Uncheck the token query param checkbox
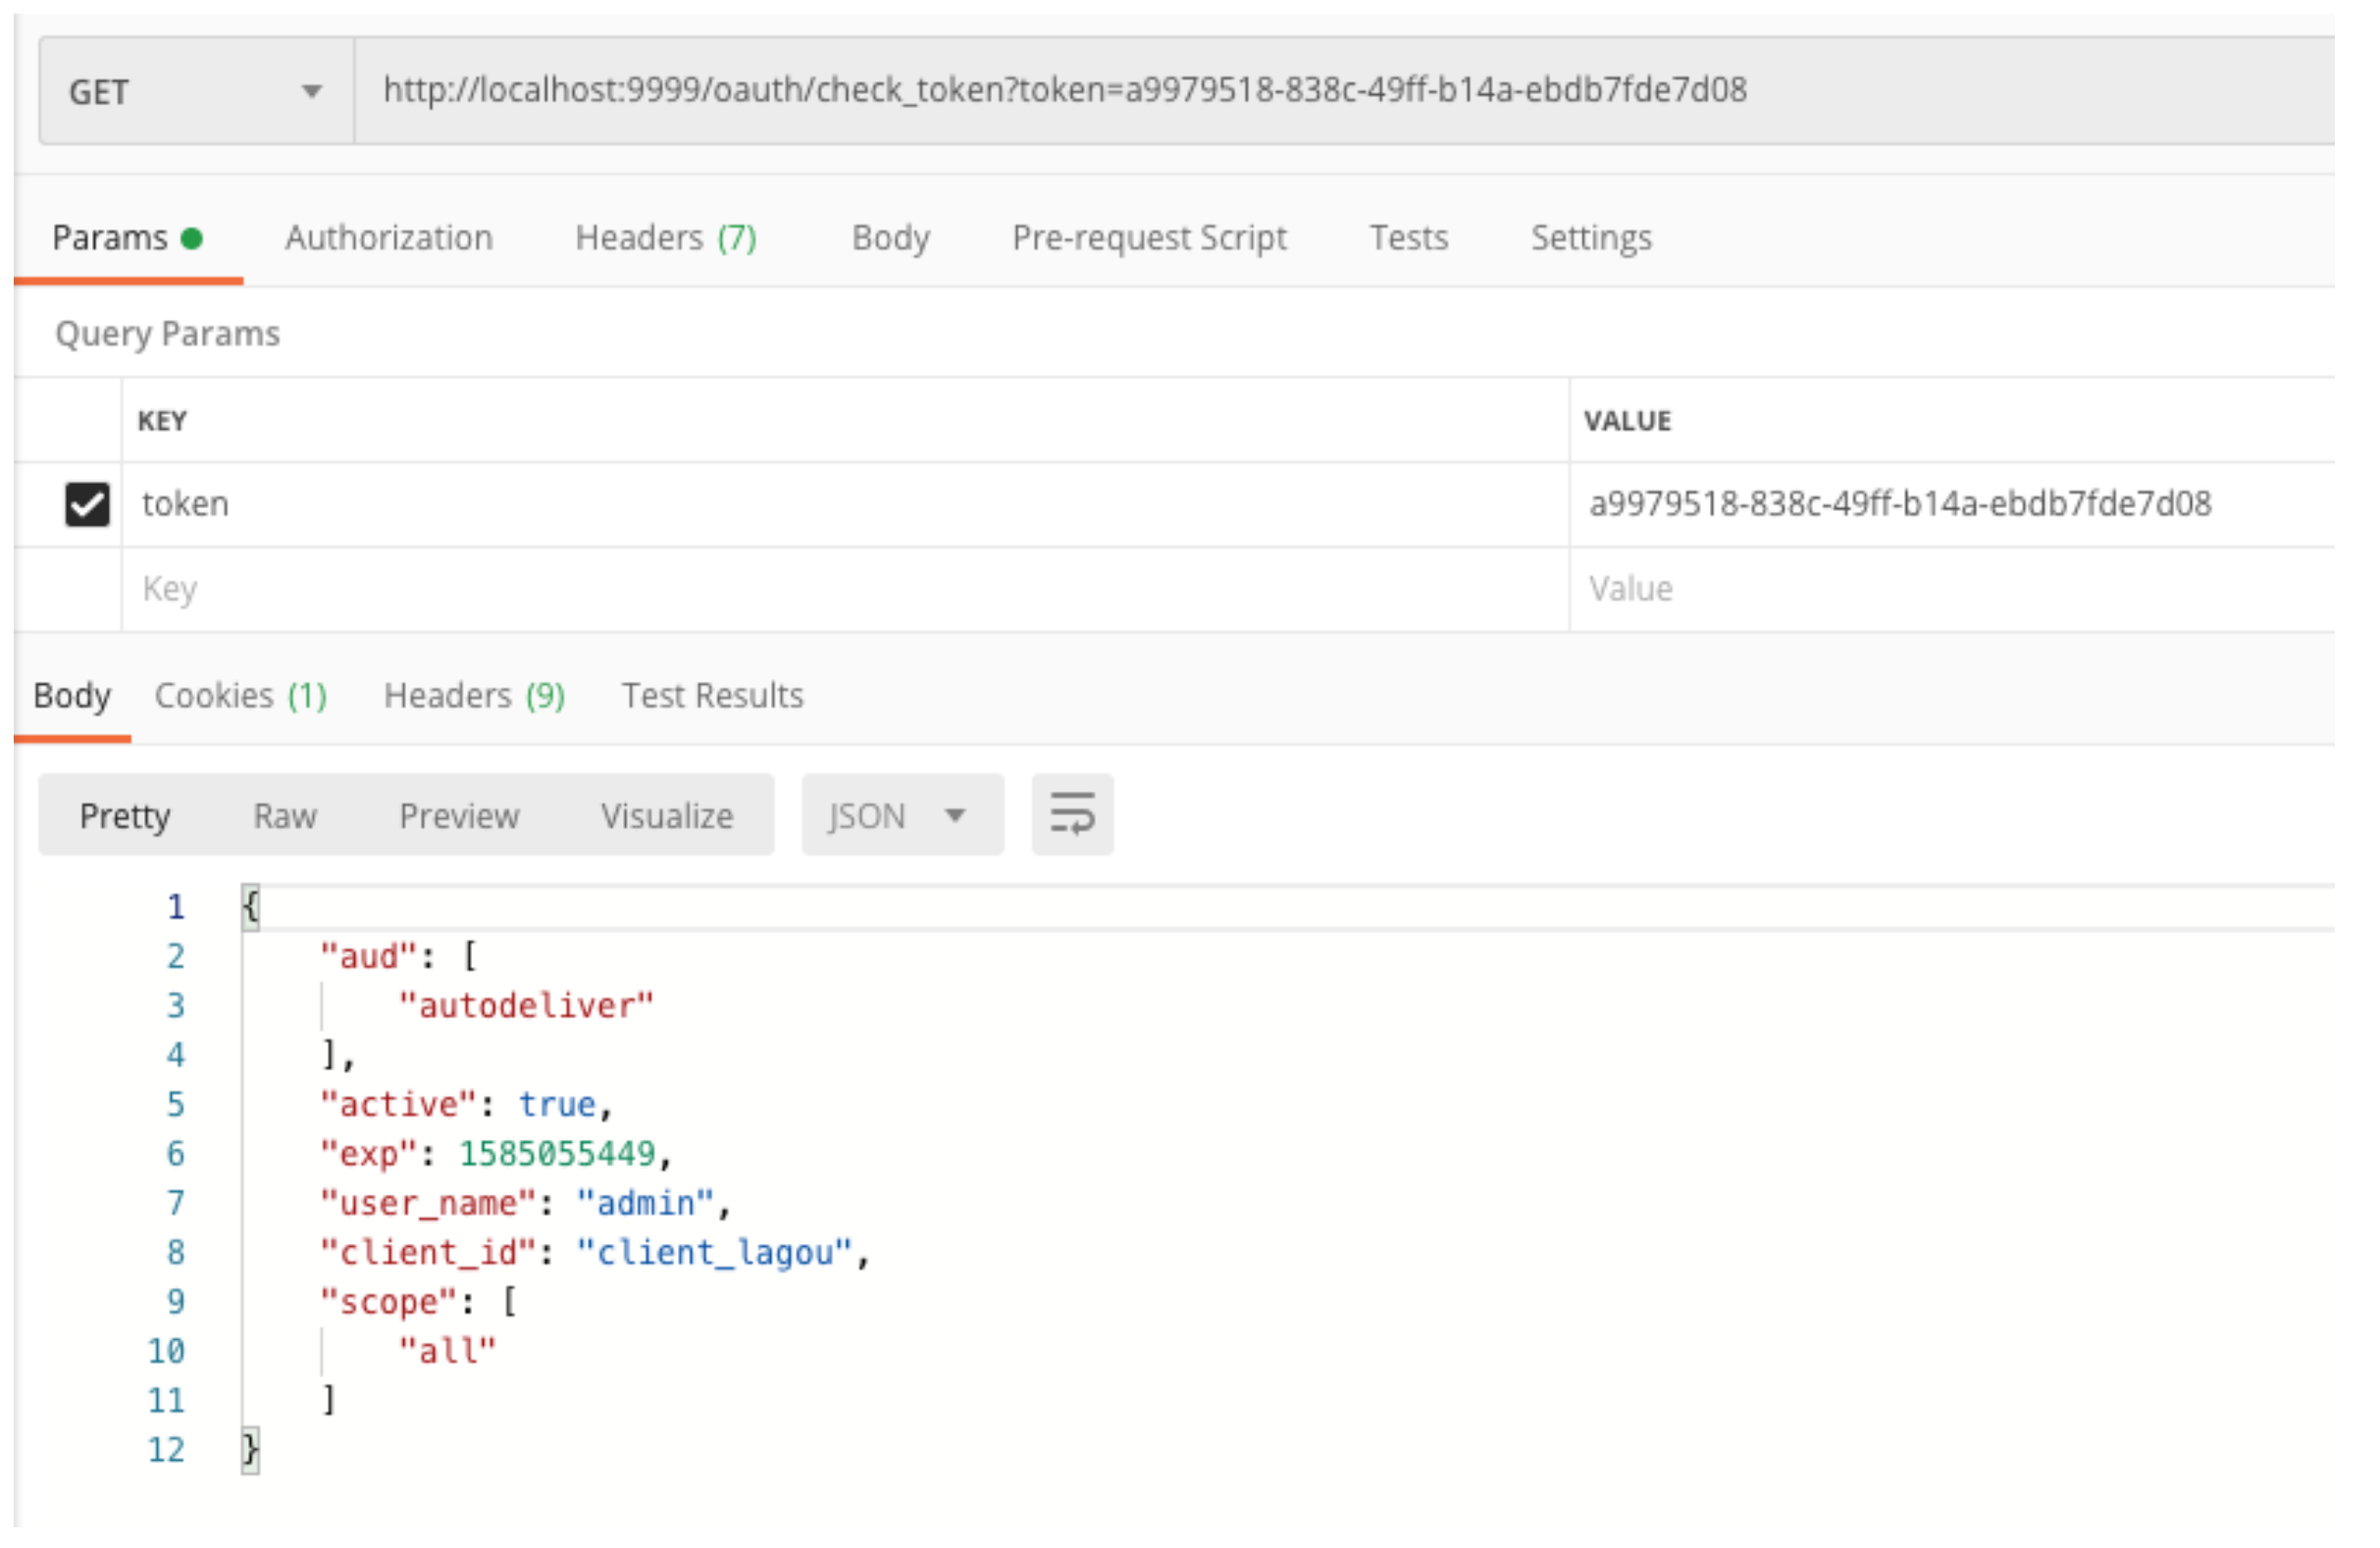Viewport: 2380px width, 1548px height. [x=87, y=504]
